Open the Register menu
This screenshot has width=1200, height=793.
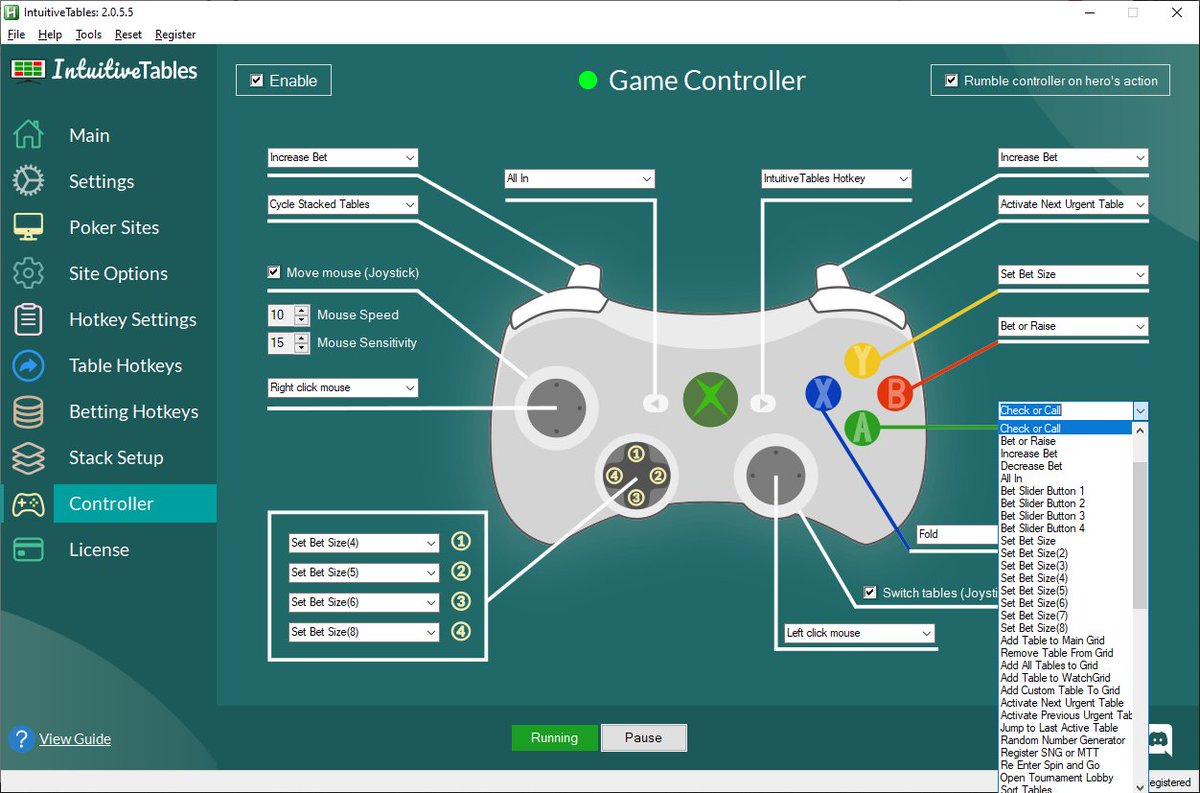pyautogui.click(x=175, y=34)
